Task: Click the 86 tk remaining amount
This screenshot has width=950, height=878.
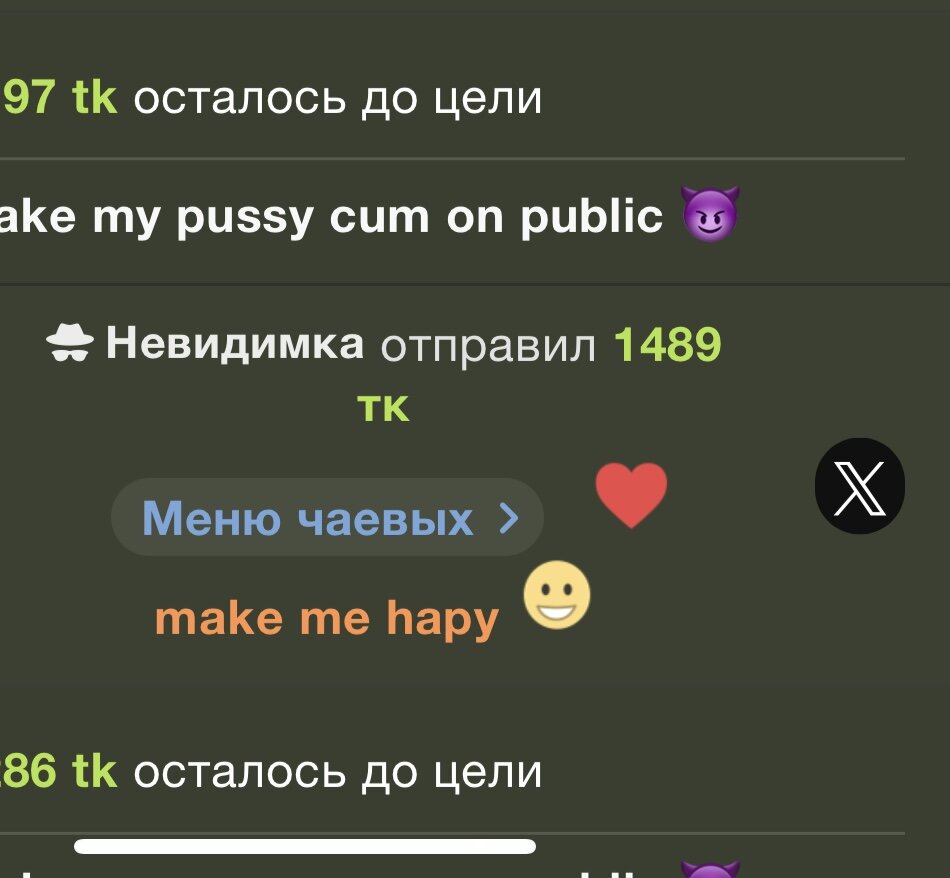Action: 59,771
